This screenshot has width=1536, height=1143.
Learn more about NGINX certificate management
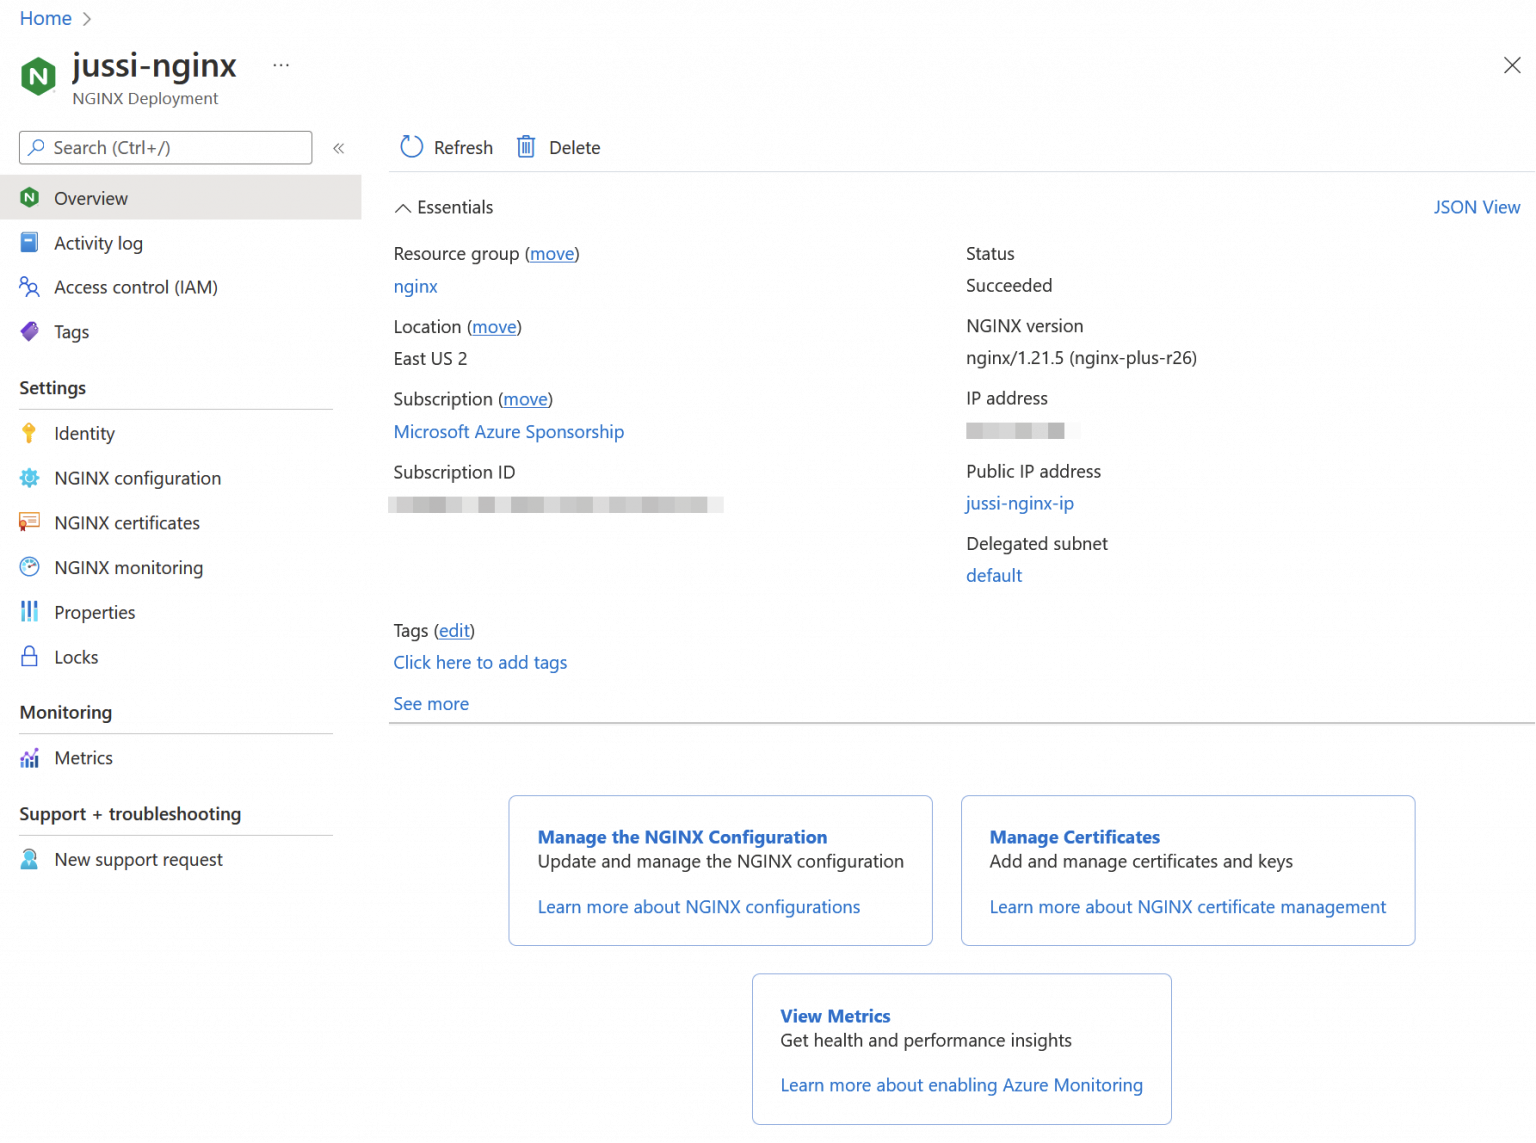click(1188, 906)
